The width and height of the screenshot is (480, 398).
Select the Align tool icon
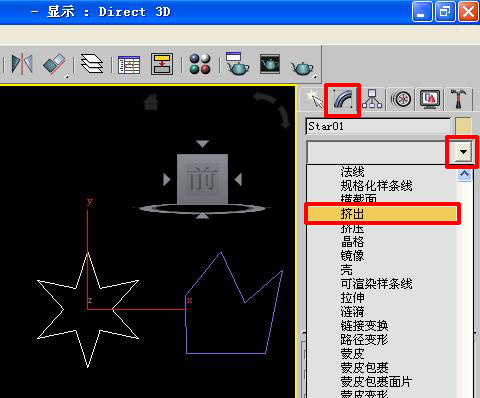click(54, 64)
